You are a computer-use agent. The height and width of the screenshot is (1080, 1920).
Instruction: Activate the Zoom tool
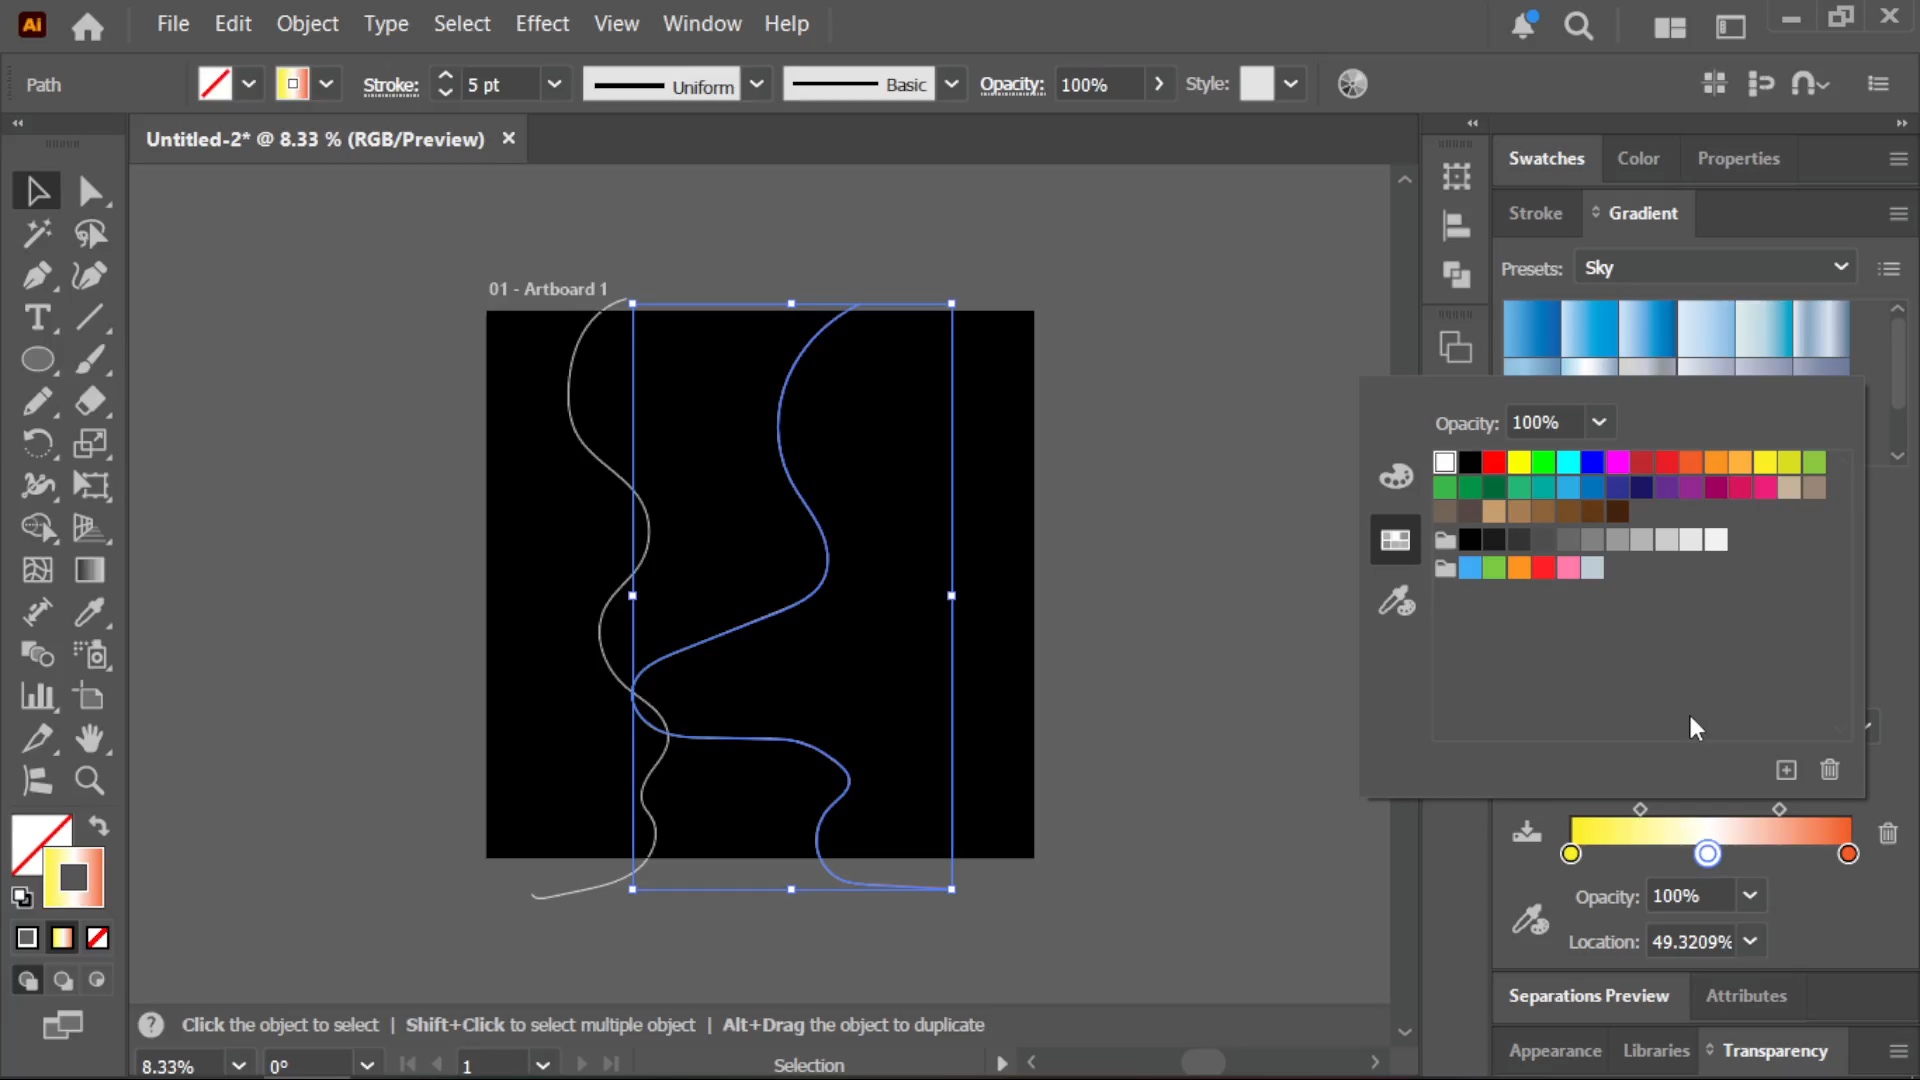90,780
